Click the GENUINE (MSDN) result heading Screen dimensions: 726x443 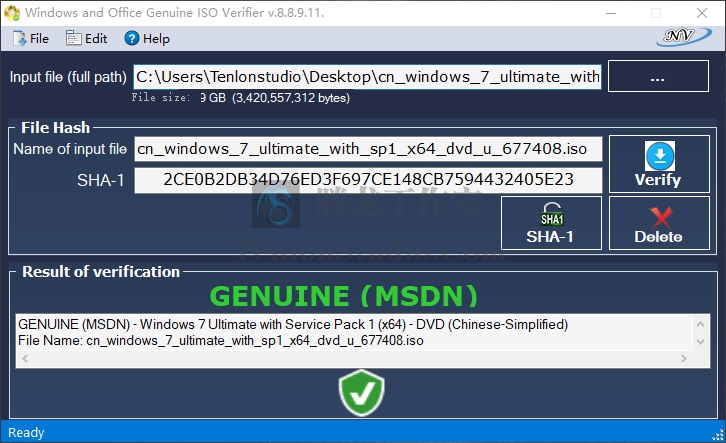[x=344, y=296]
